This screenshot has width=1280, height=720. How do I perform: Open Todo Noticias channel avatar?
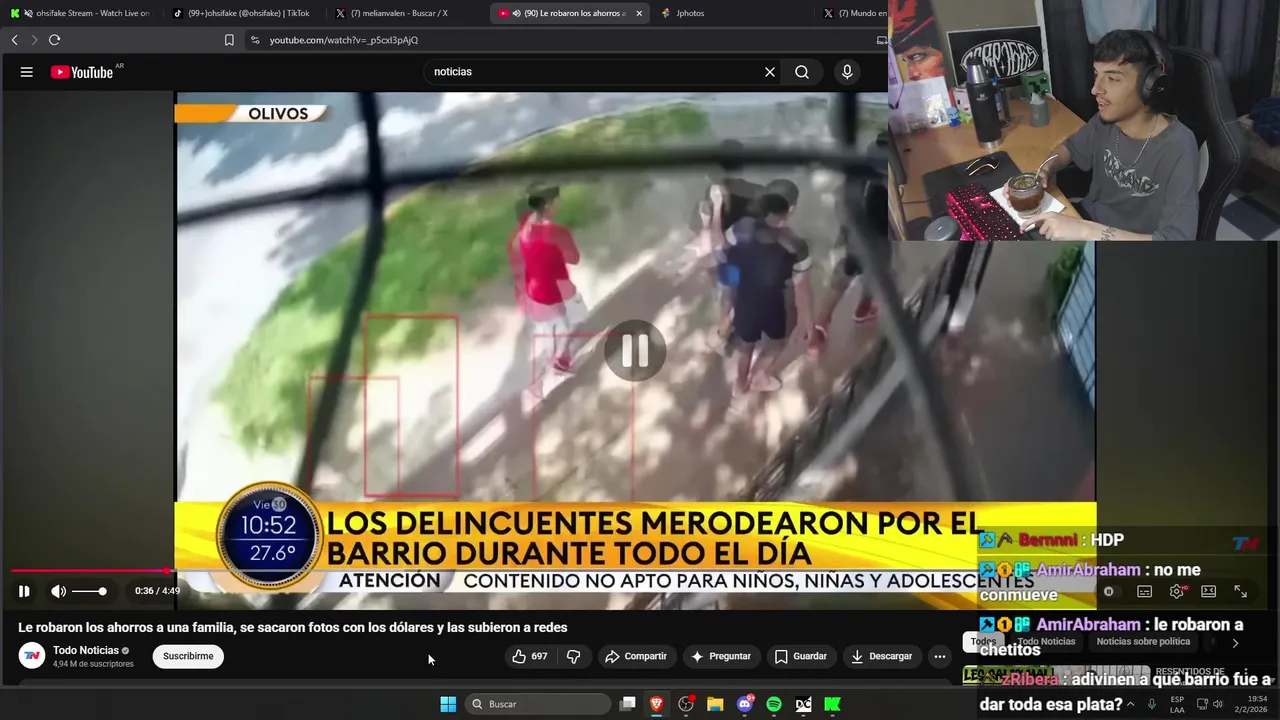(32, 656)
